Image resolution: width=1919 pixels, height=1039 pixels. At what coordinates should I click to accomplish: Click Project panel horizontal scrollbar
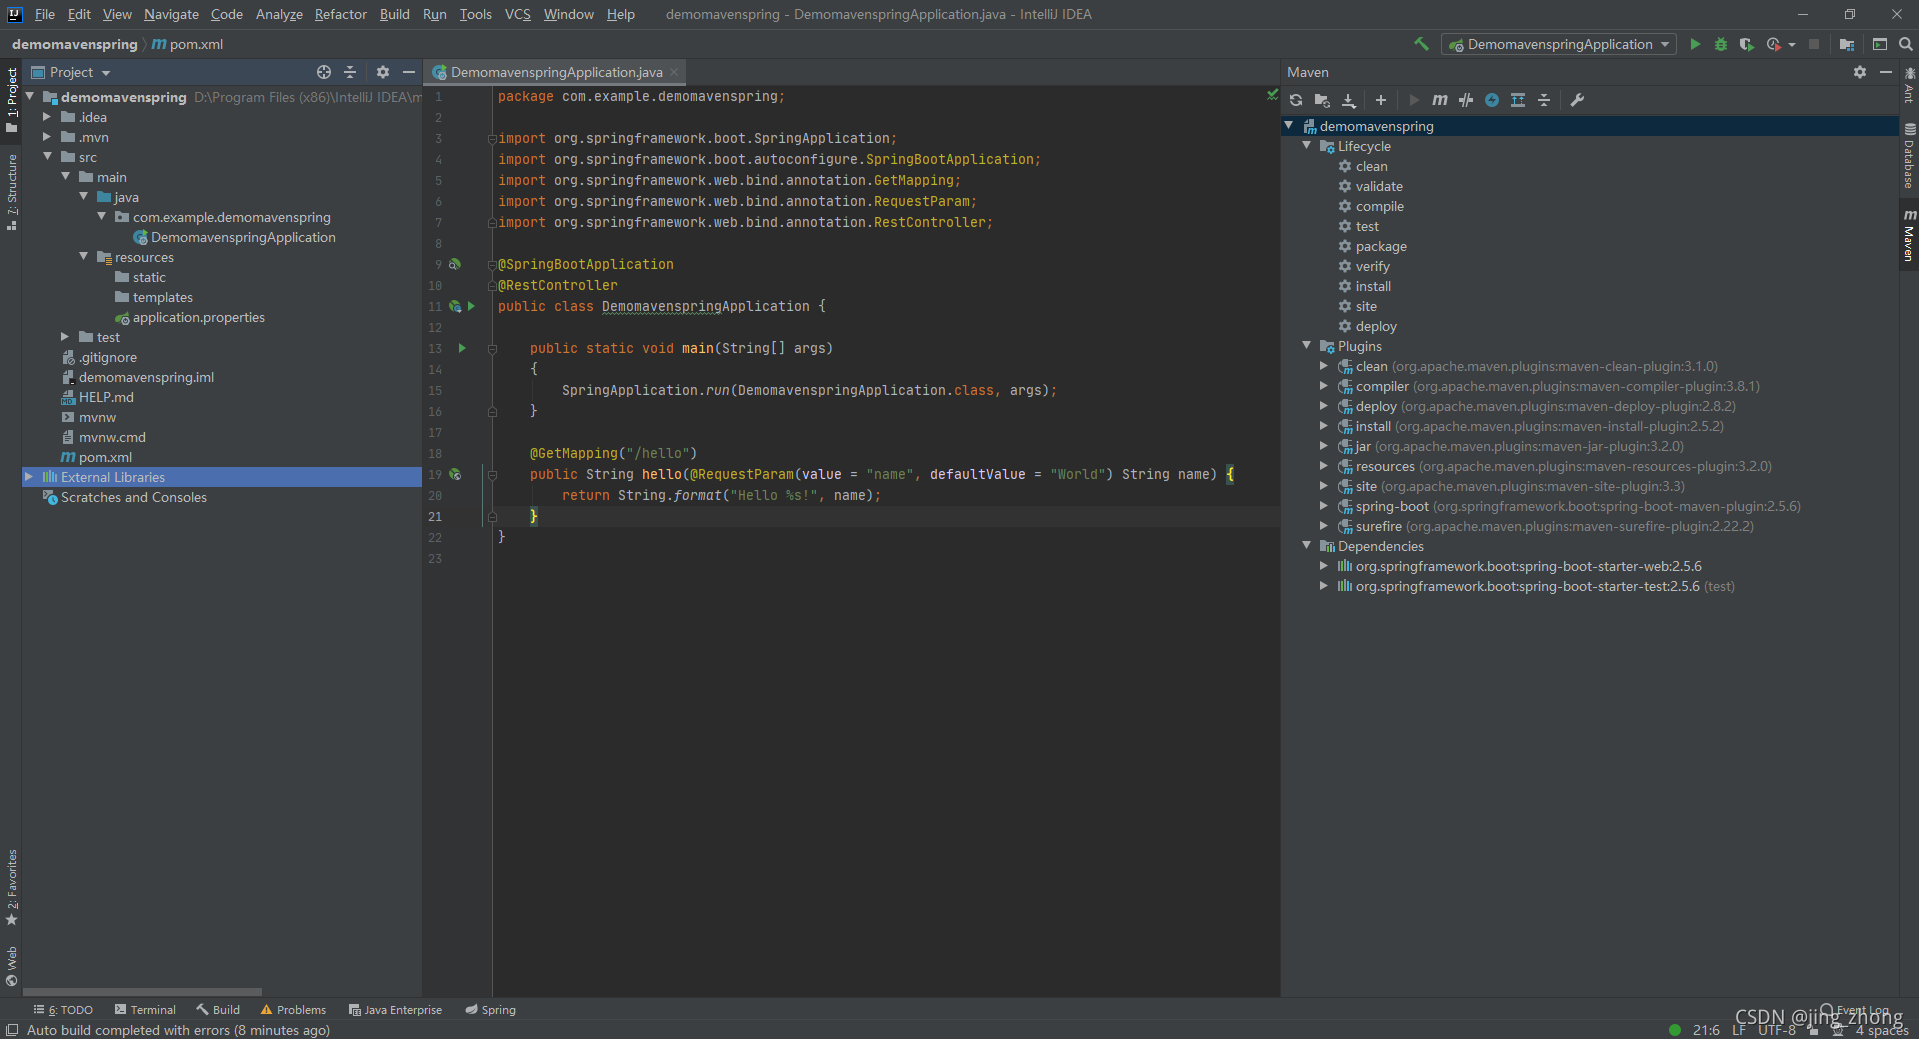[142, 992]
